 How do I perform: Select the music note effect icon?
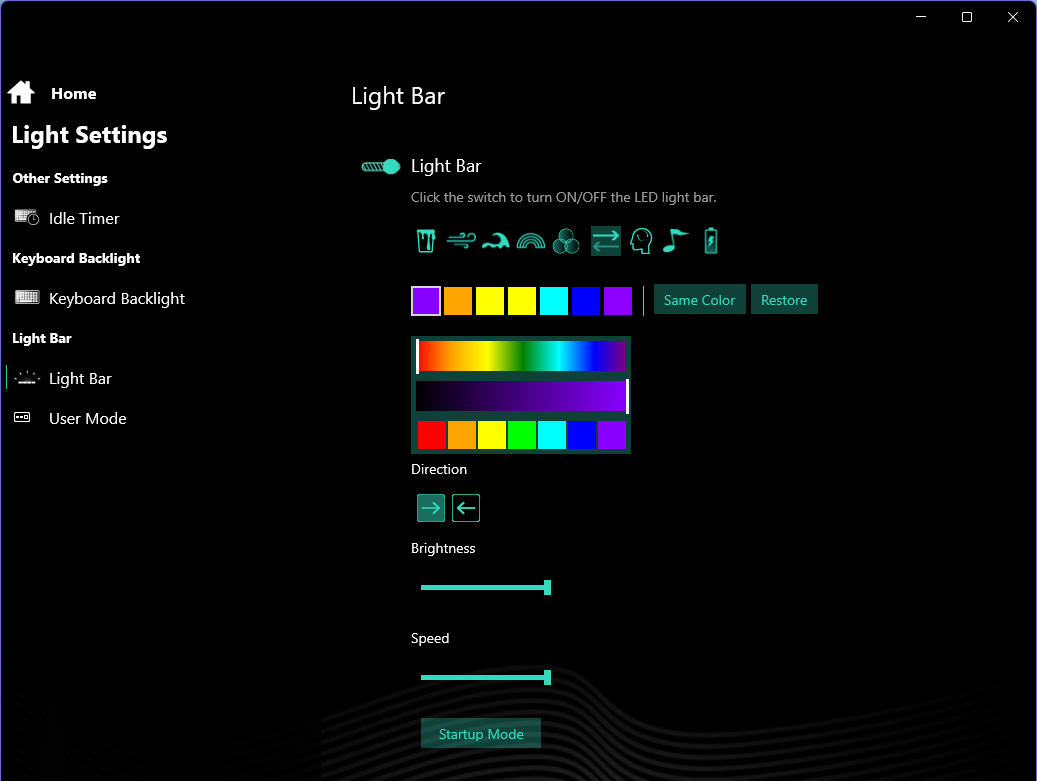675,241
